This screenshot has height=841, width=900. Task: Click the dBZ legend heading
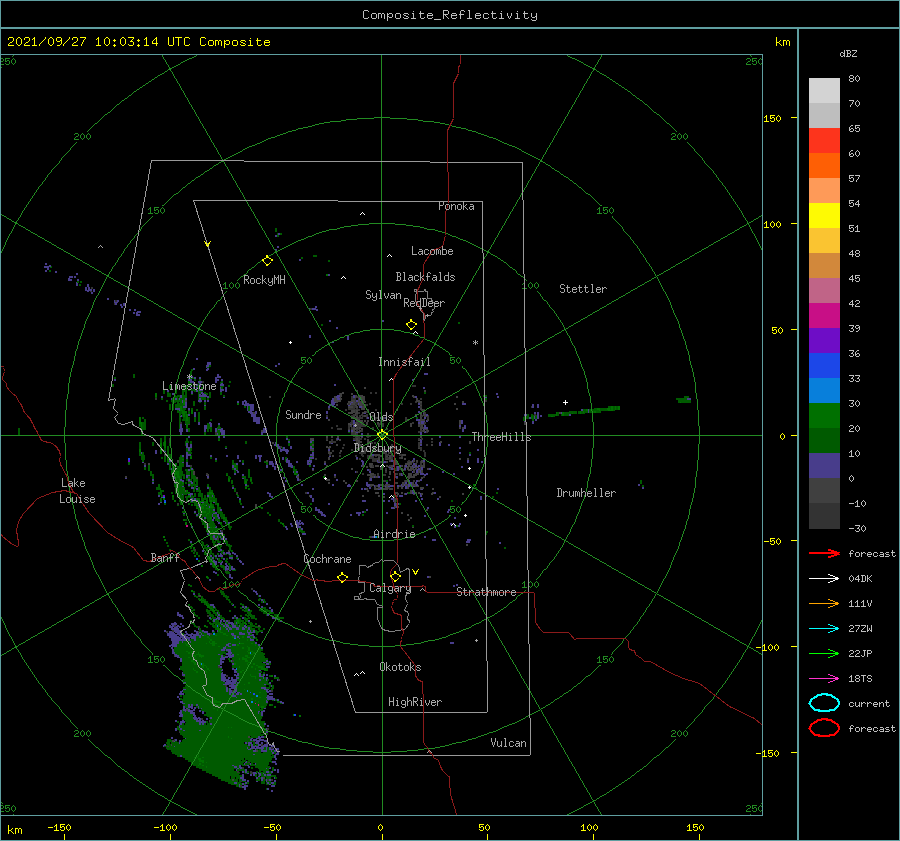[x=848, y=53]
